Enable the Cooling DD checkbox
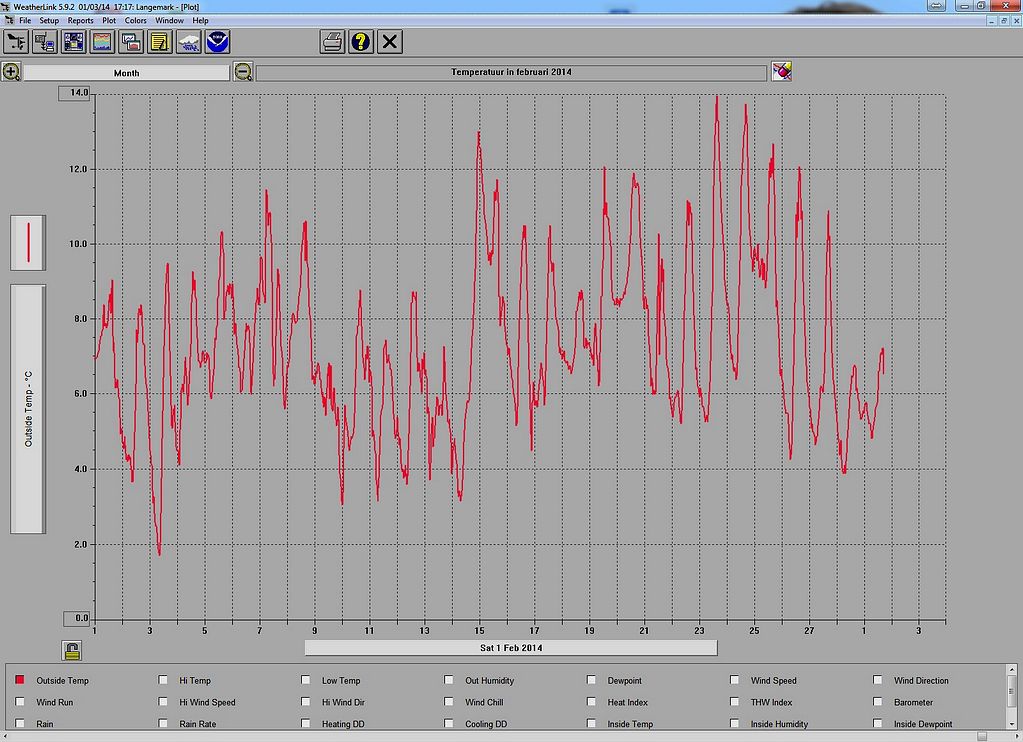This screenshot has height=742, width=1023. click(448, 723)
